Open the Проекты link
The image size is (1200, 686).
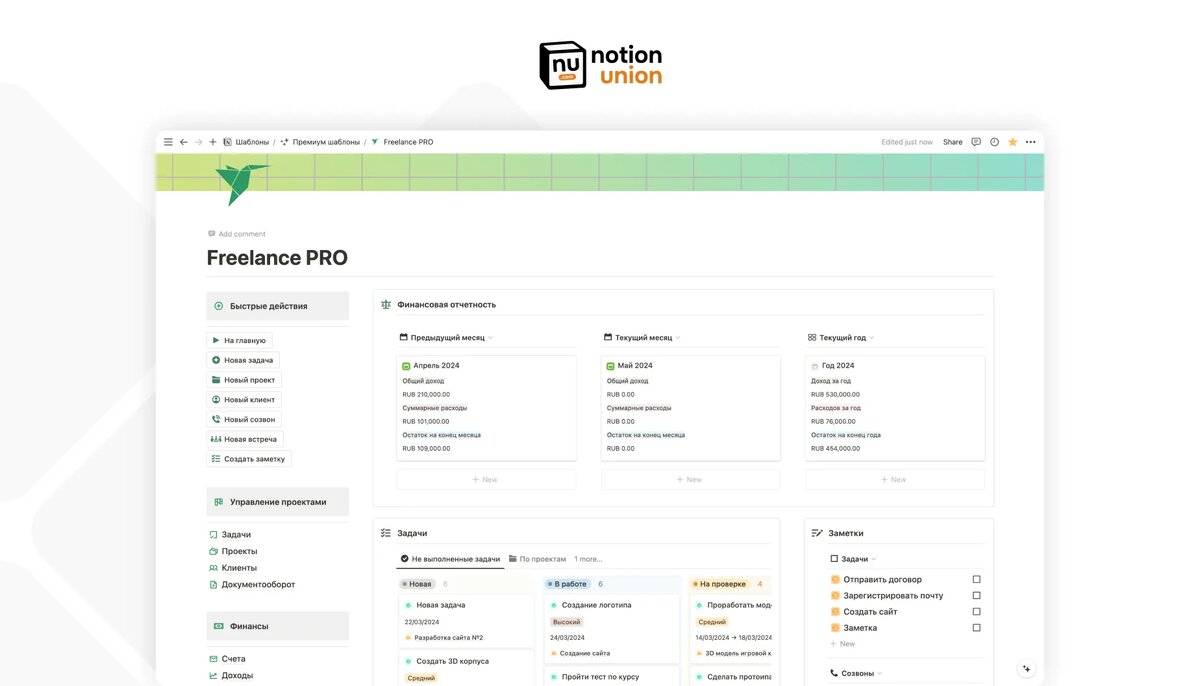233,551
